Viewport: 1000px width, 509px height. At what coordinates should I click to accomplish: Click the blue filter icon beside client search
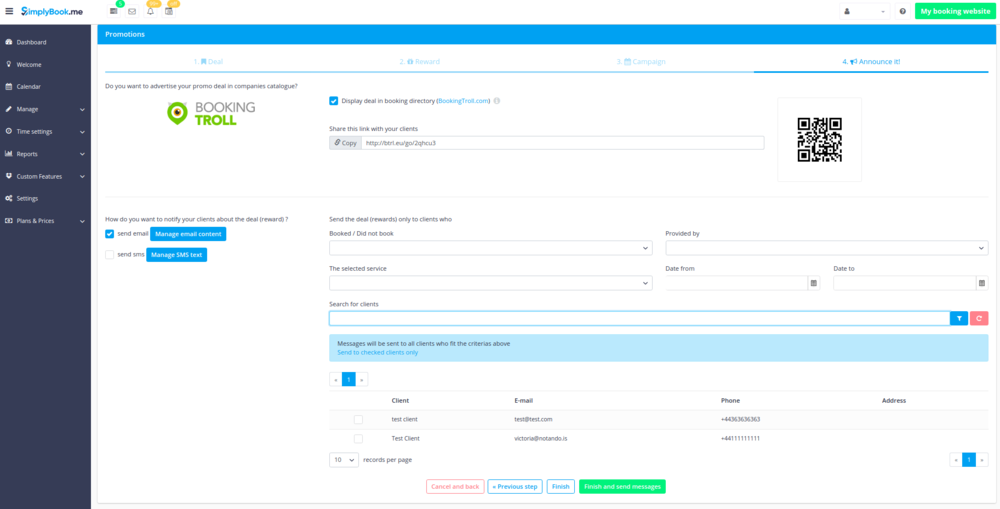(959, 318)
